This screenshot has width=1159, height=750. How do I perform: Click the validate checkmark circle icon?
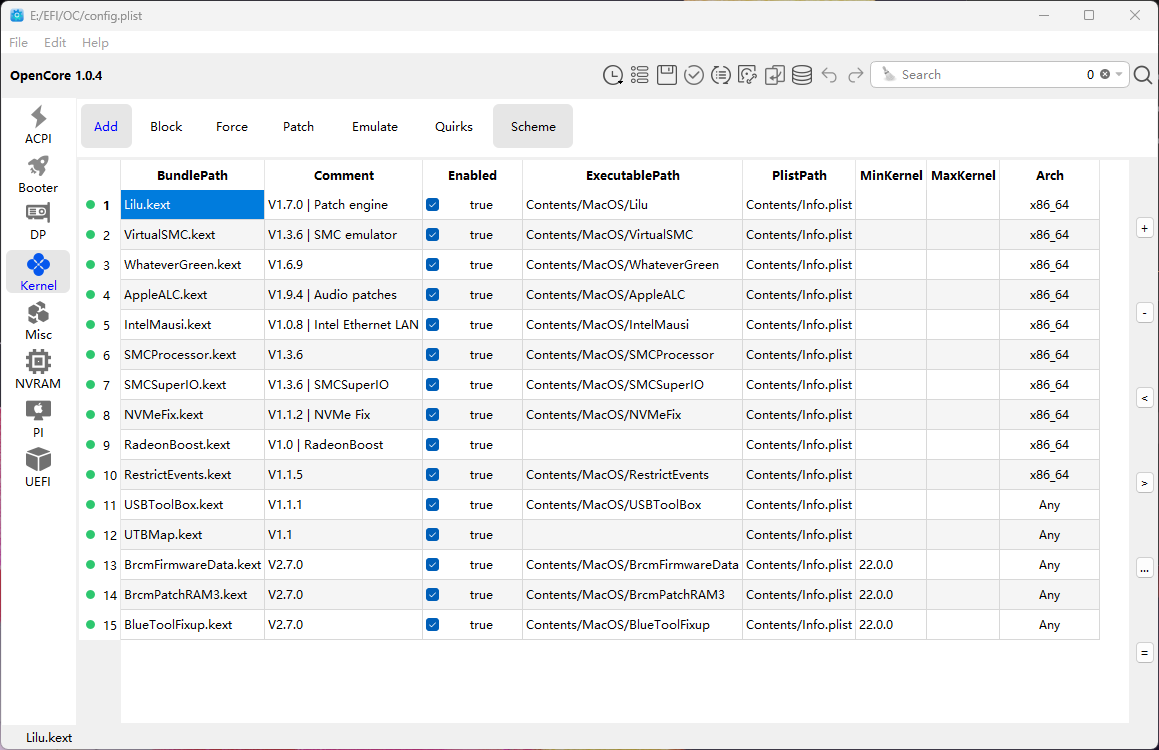pos(694,75)
